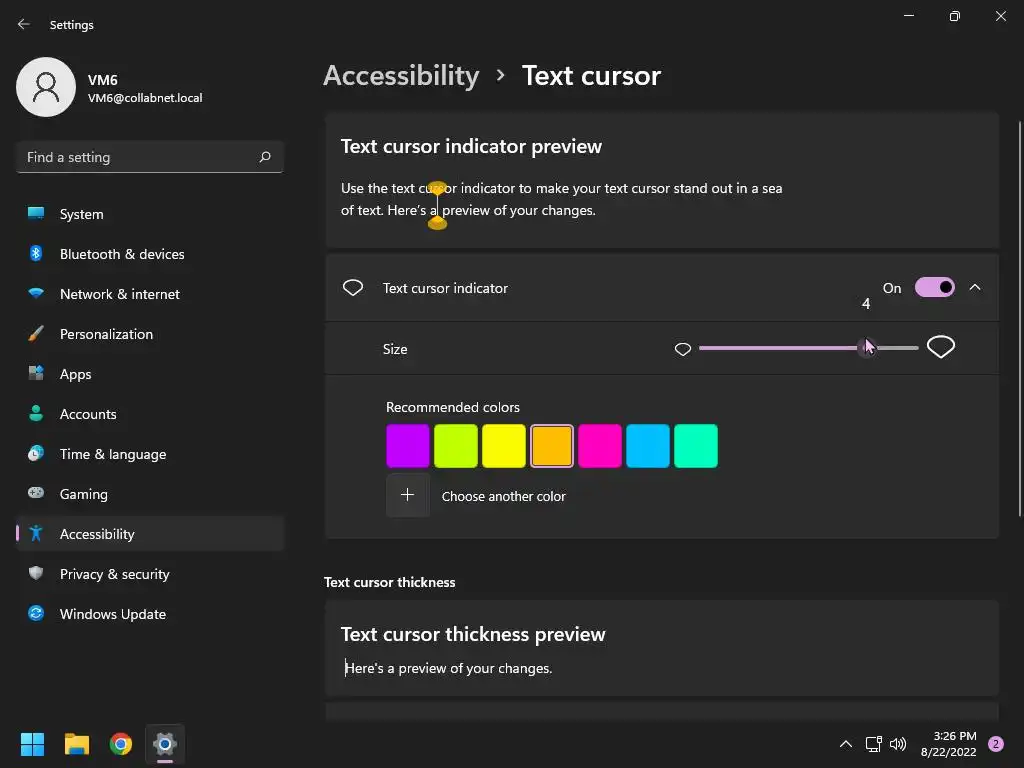Click the Accessibility breadcrumb link
1024x768 pixels.
tap(401, 76)
